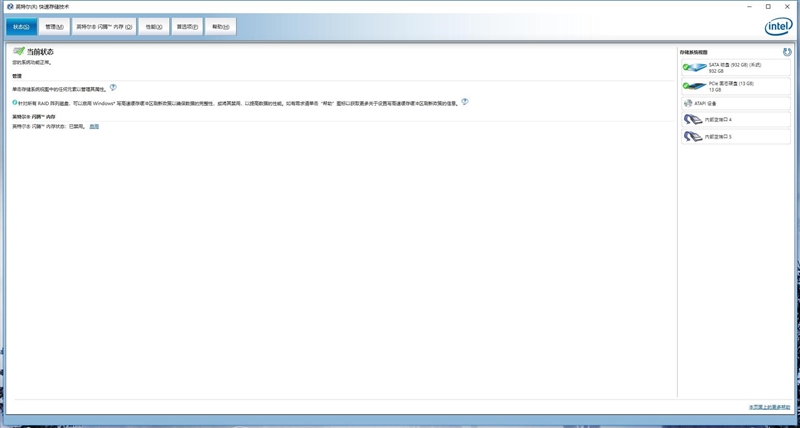Select the 内部空端口 4 port icon

point(692,119)
